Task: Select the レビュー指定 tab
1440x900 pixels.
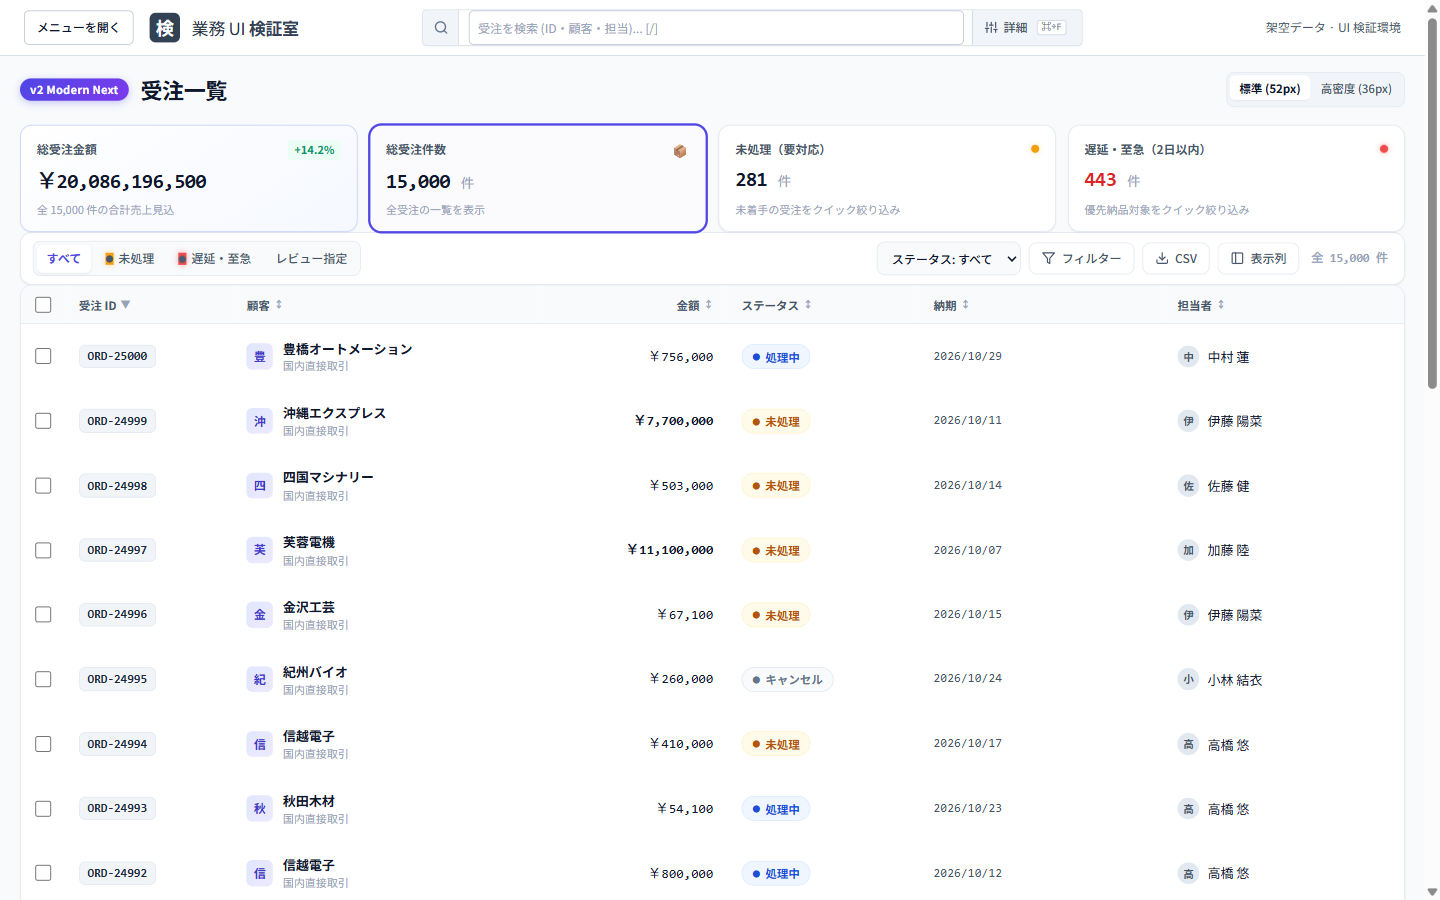Action: (x=312, y=259)
